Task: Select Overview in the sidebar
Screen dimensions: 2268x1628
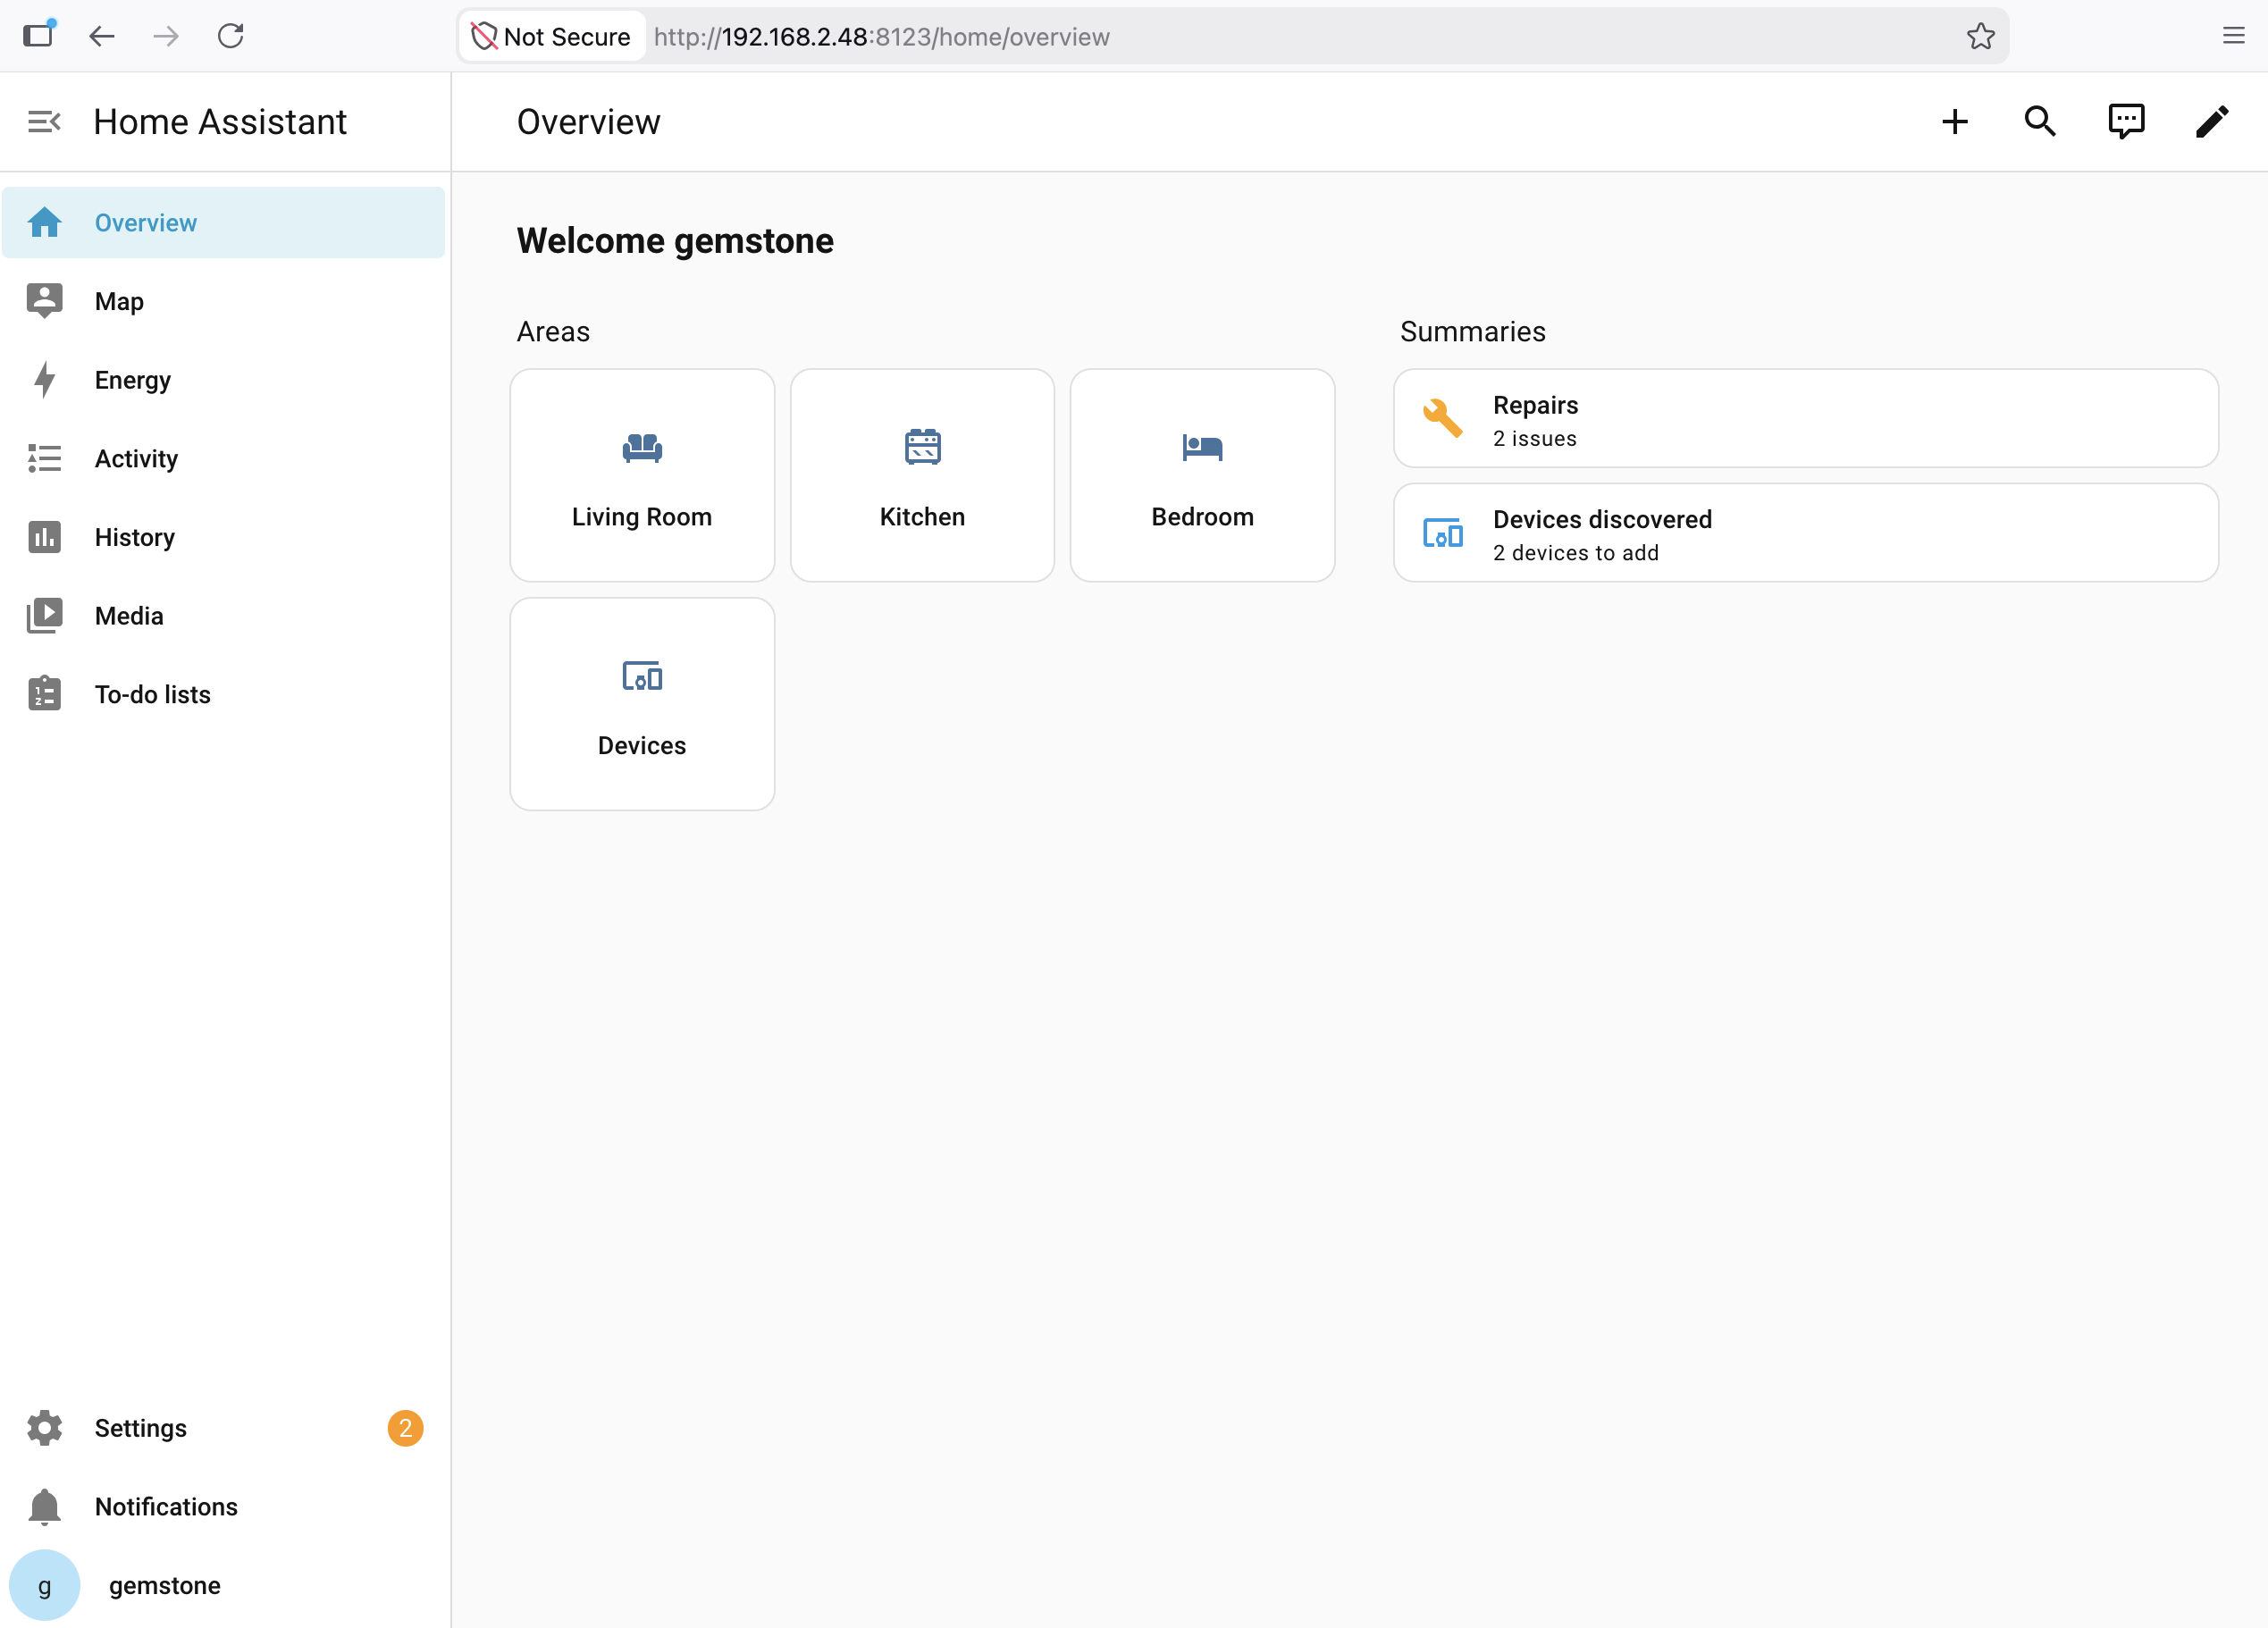Action: 223,222
